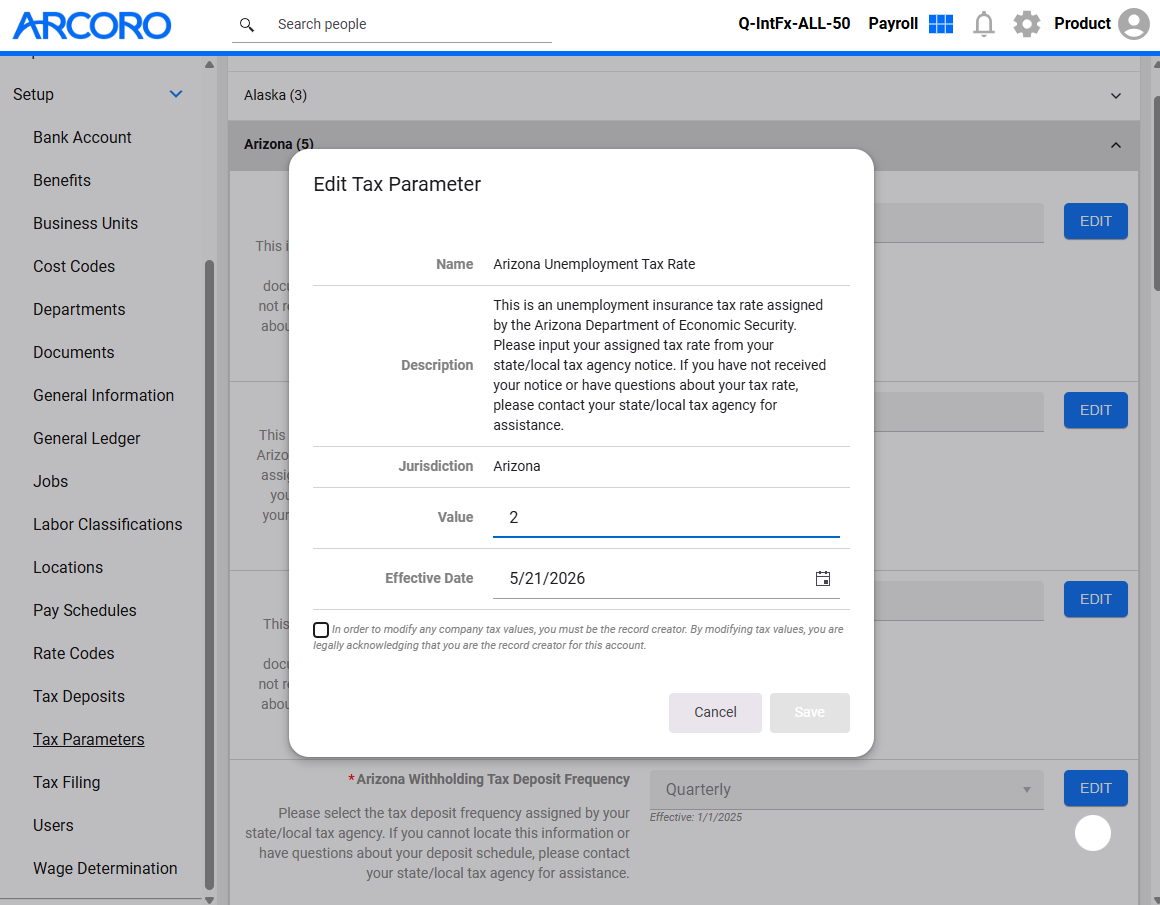Open General Information page

click(x=104, y=395)
